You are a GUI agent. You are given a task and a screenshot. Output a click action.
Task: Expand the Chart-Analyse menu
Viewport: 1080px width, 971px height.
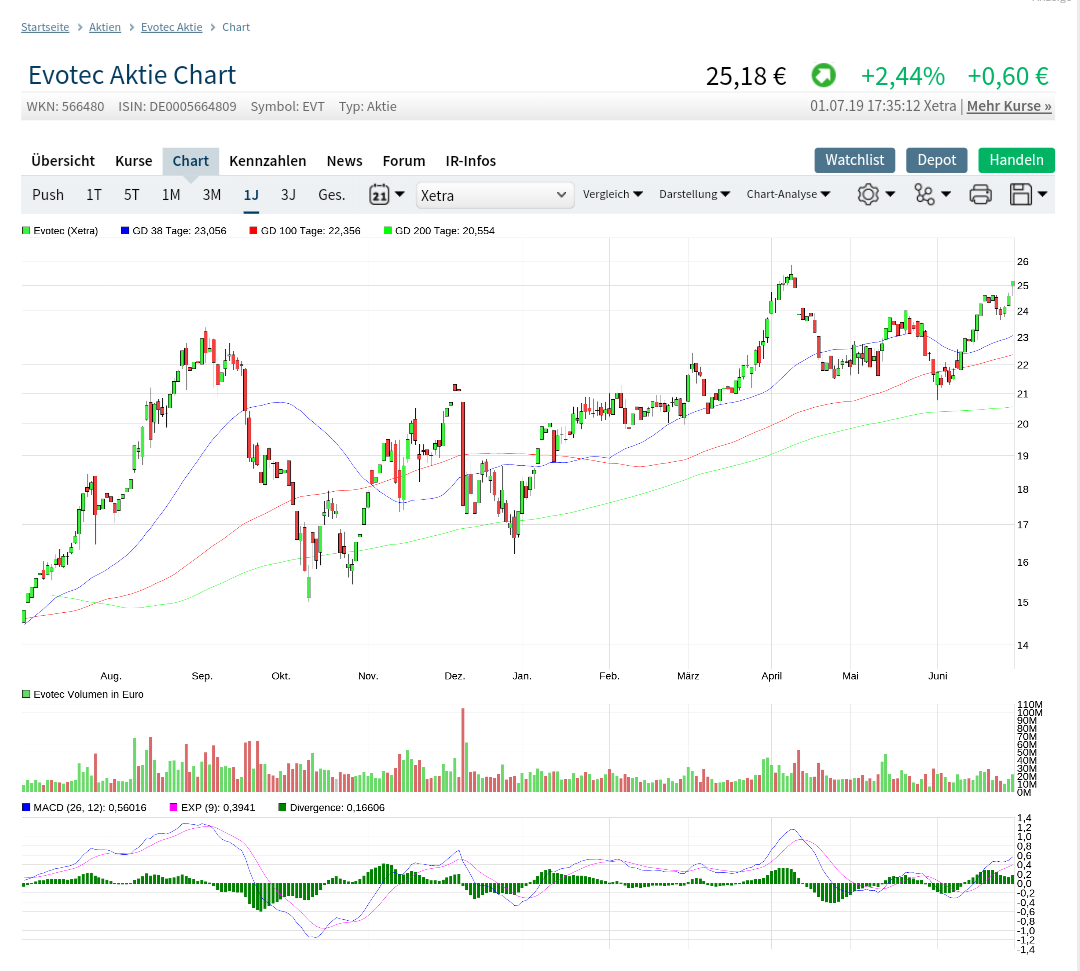[788, 194]
